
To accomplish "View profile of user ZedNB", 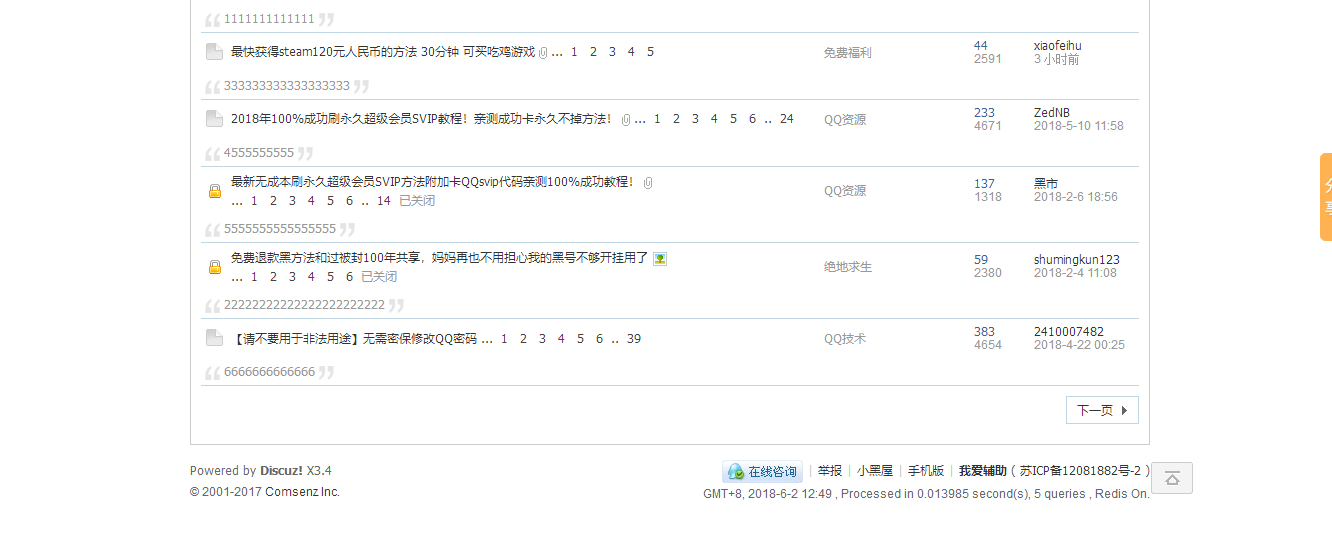I will 1052,113.
